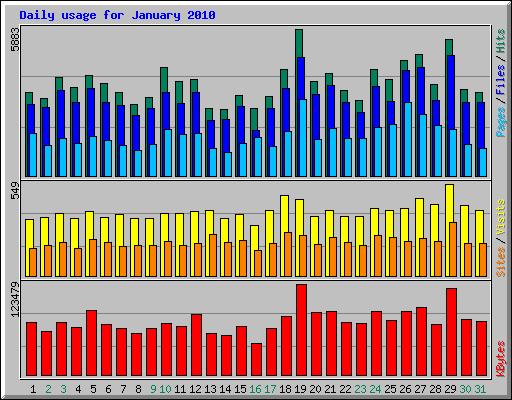The width and height of the screenshot is (512, 400).
Task: Click the 123479 KBytes axis value
Action: 16,299
